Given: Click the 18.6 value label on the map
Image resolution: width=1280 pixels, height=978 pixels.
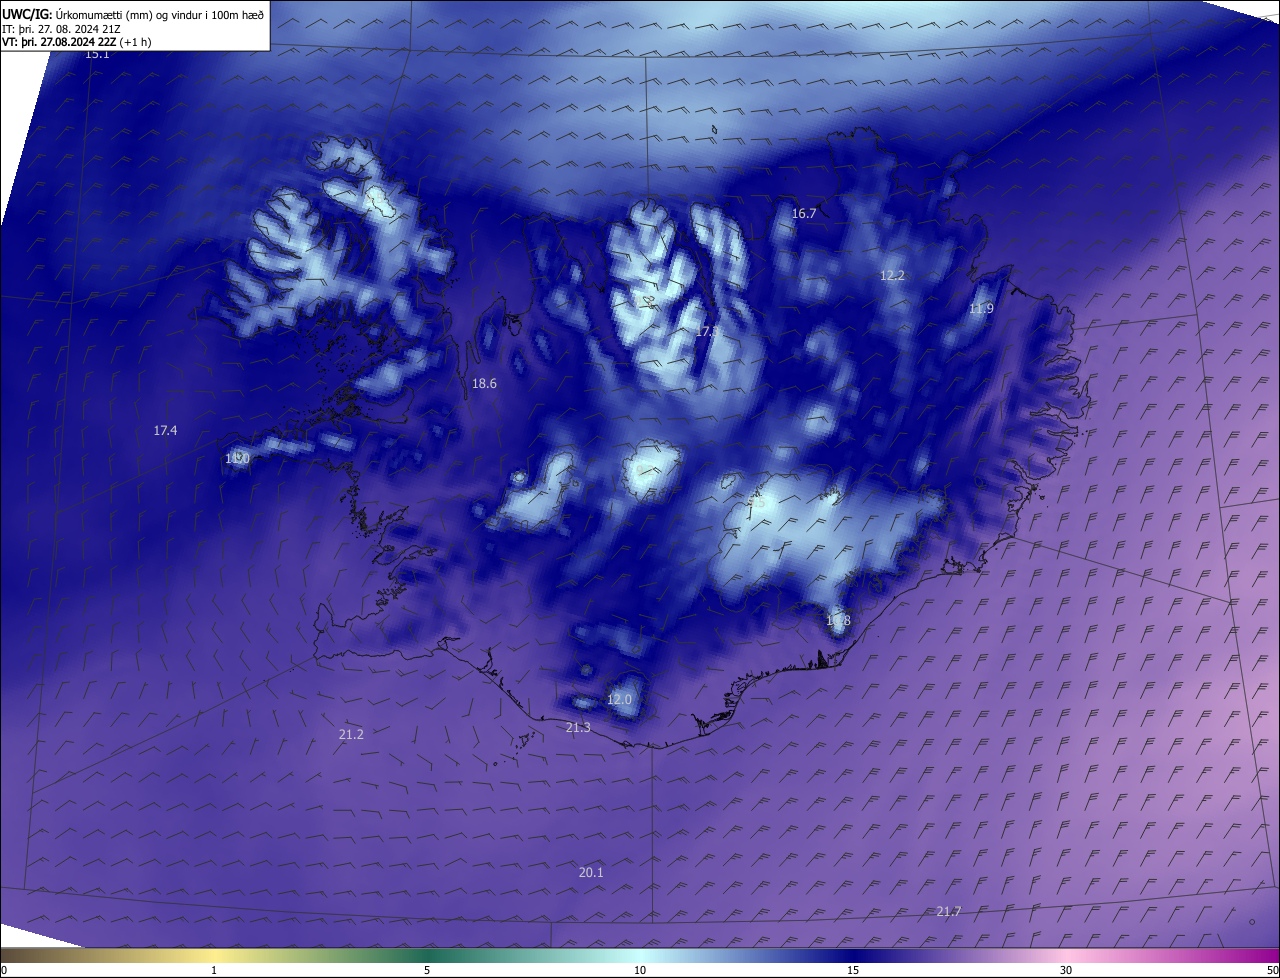Looking at the screenshot, I should point(484,384).
